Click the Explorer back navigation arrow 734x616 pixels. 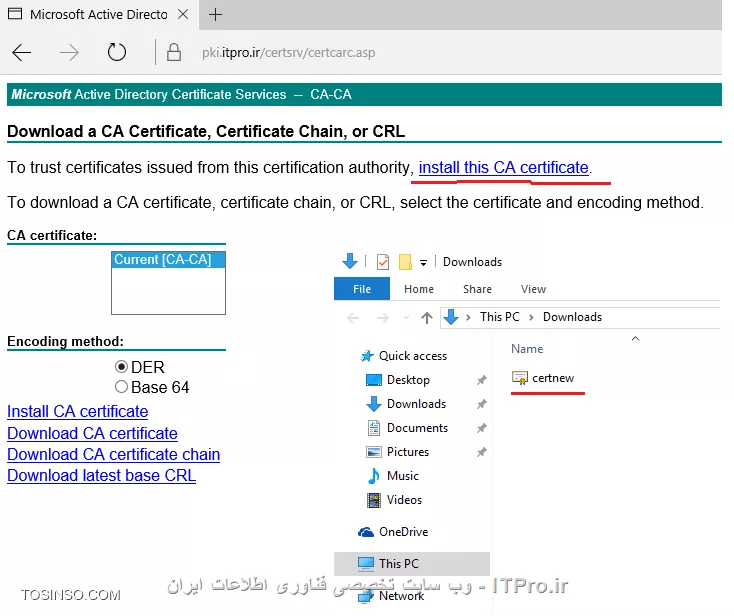point(353,318)
